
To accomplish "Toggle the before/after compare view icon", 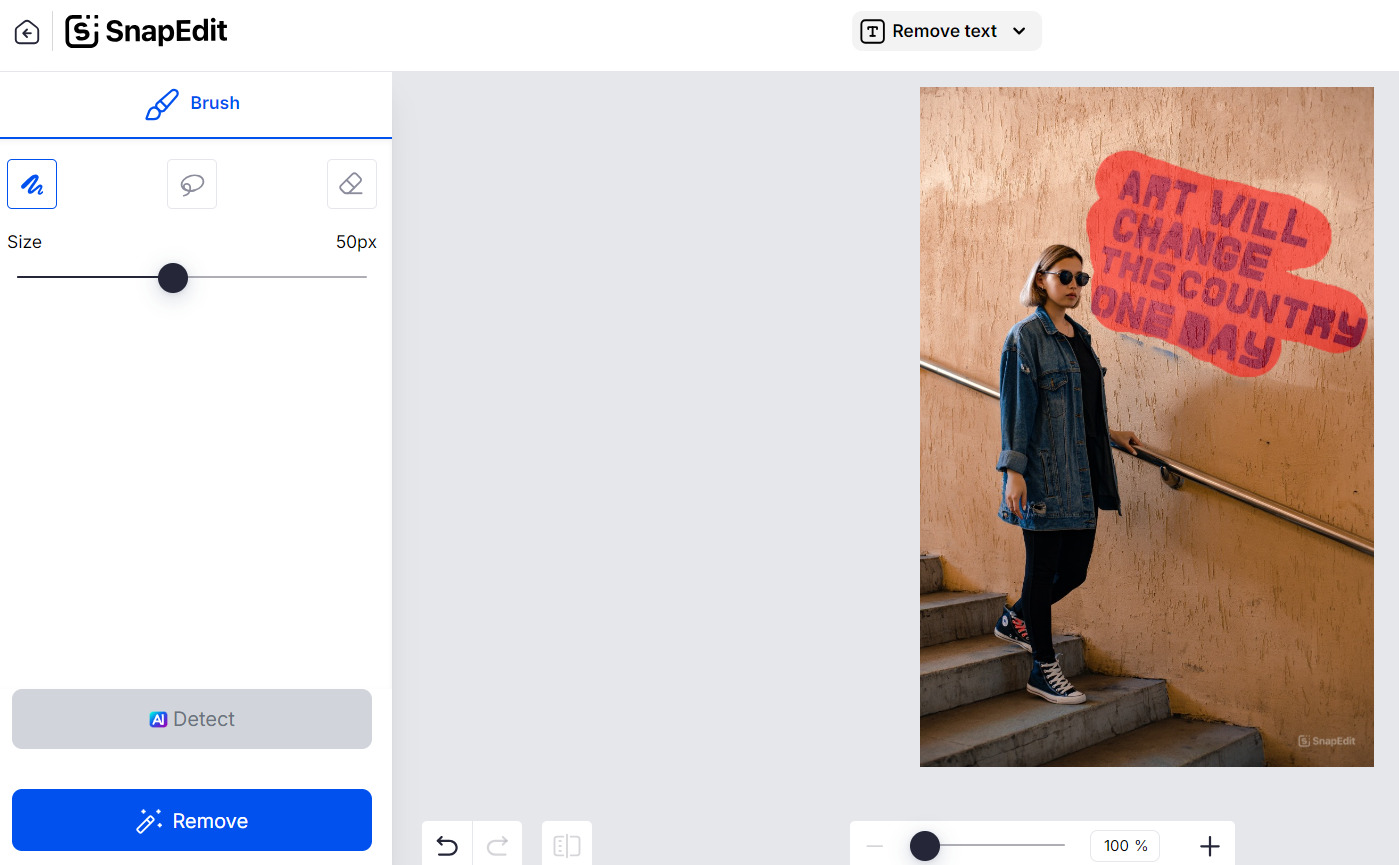I will point(567,846).
